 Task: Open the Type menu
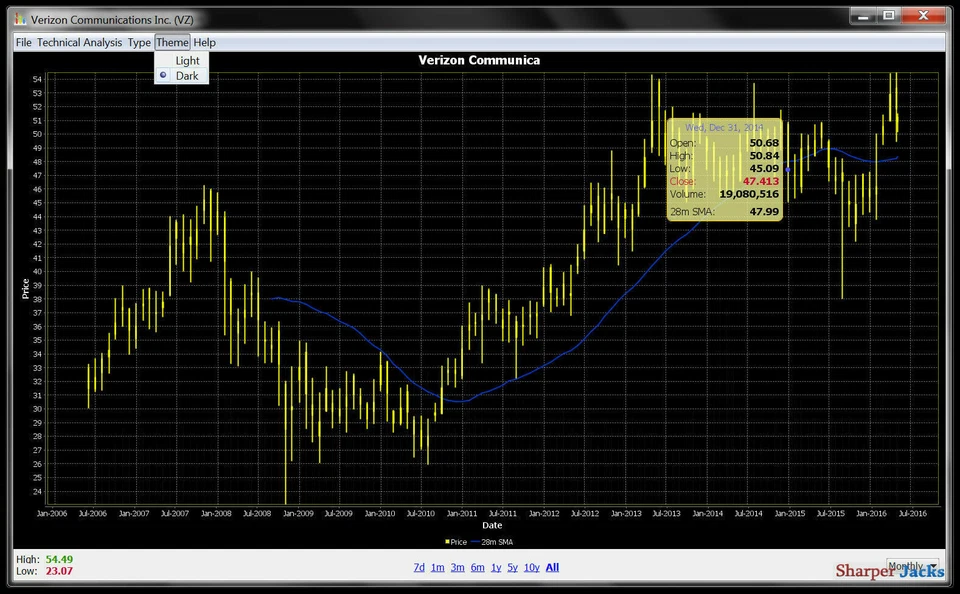click(x=139, y=42)
